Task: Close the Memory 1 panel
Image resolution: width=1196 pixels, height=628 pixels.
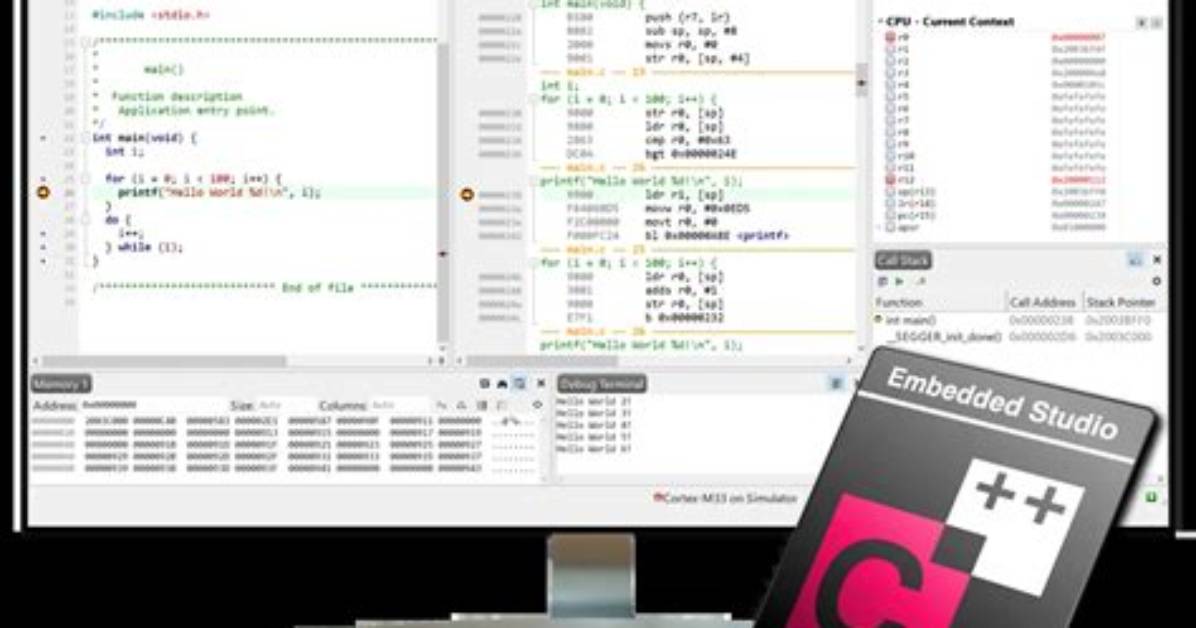Action: pos(541,384)
